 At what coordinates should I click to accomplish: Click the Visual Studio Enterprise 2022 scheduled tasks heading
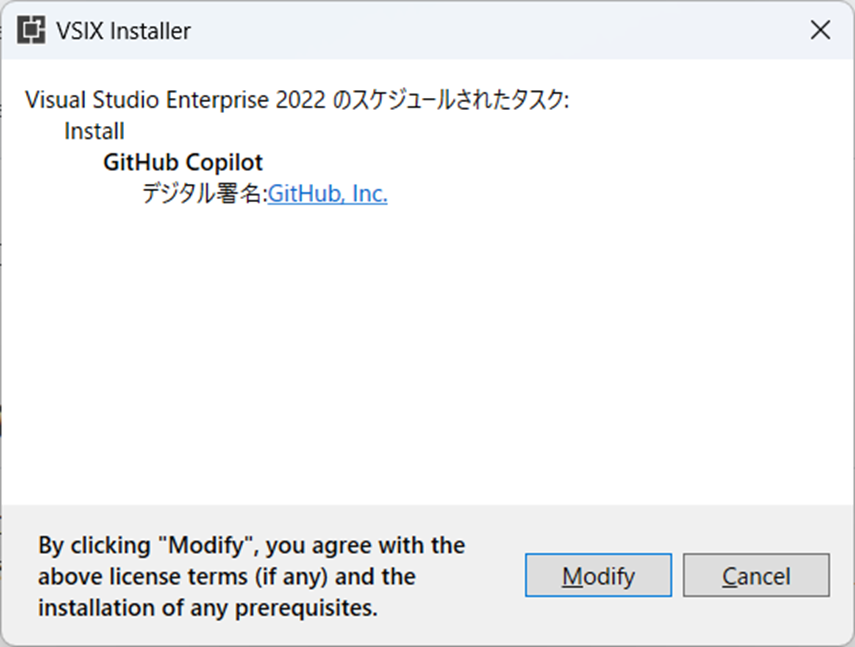(x=297, y=100)
